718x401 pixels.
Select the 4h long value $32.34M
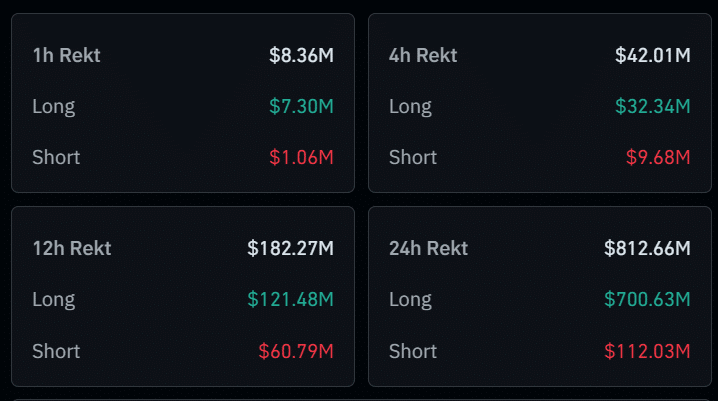pyautogui.click(x=653, y=106)
